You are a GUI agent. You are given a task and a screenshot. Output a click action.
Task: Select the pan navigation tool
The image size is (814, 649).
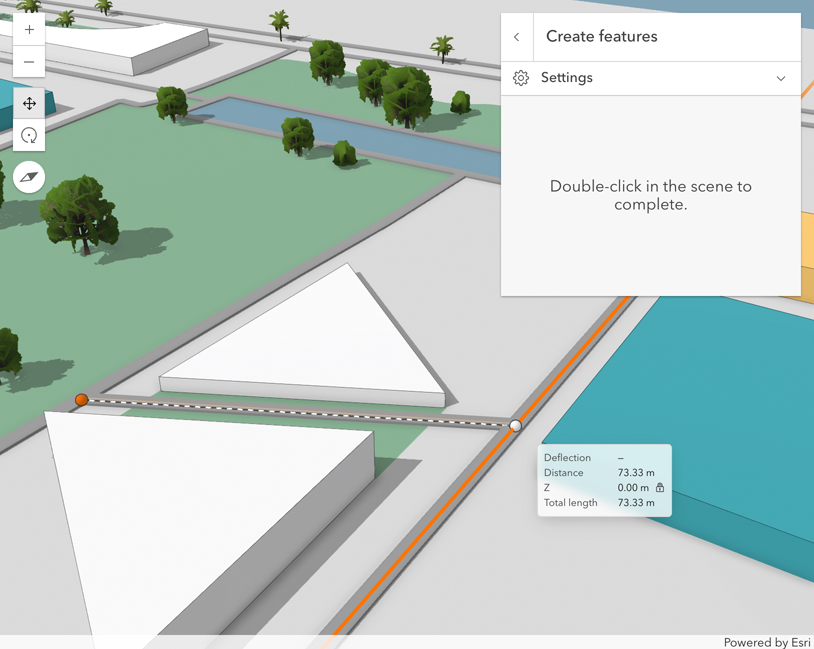(x=29, y=103)
